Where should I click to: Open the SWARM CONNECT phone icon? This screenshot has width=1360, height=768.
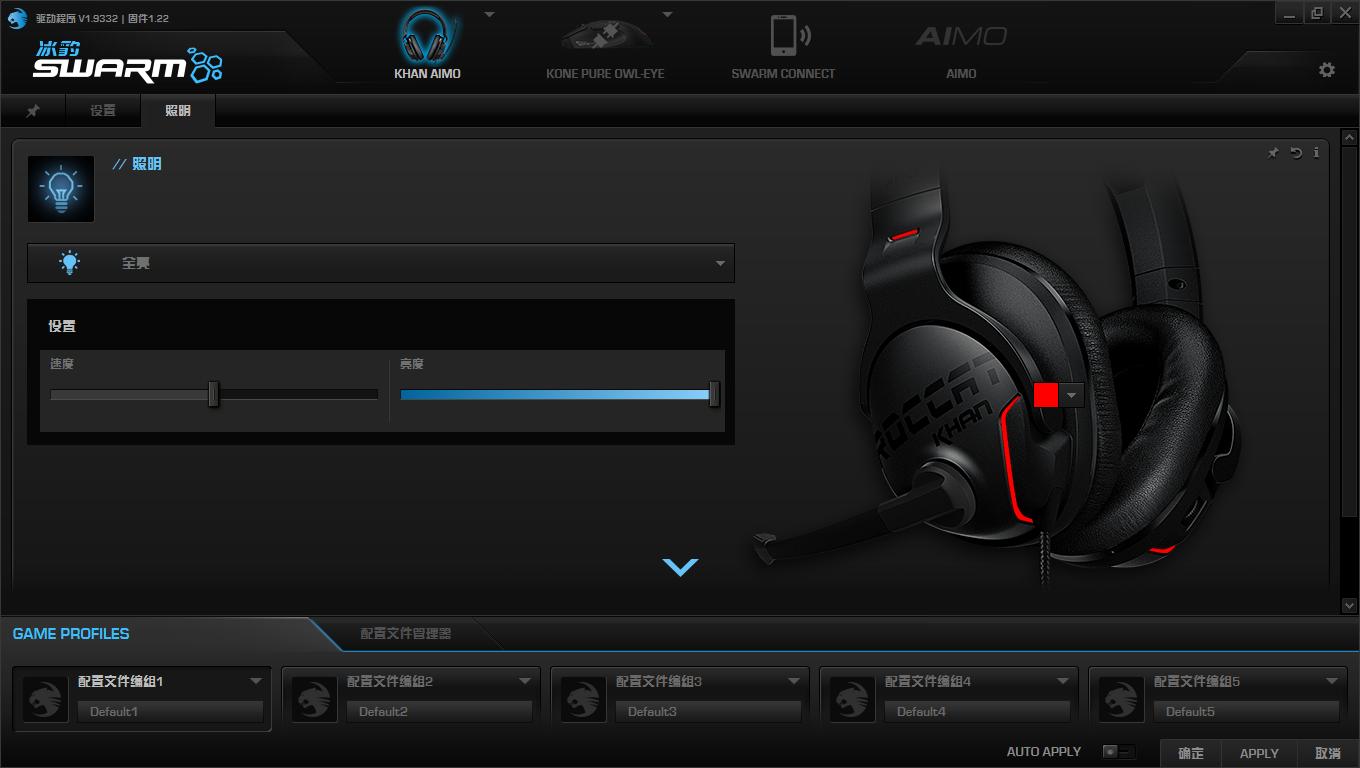pos(789,36)
